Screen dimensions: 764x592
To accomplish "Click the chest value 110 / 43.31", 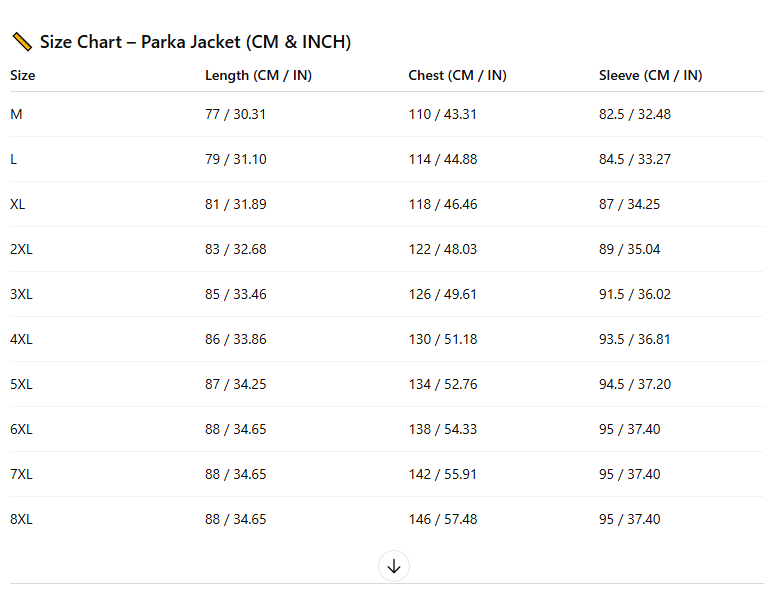I will 443,114.
